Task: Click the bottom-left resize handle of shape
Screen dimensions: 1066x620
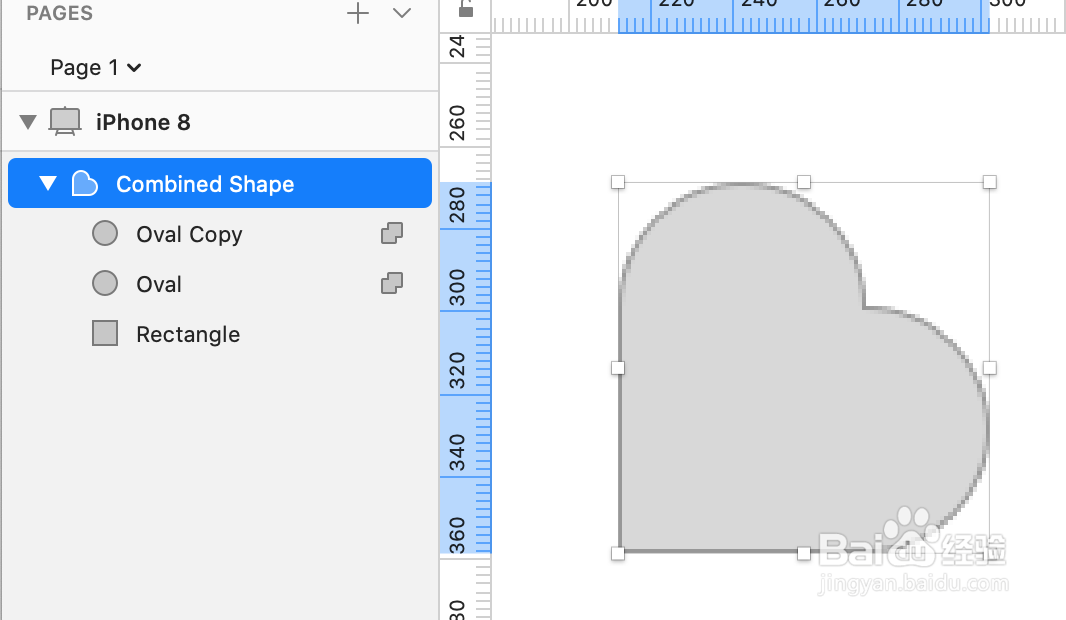Action: click(x=618, y=553)
